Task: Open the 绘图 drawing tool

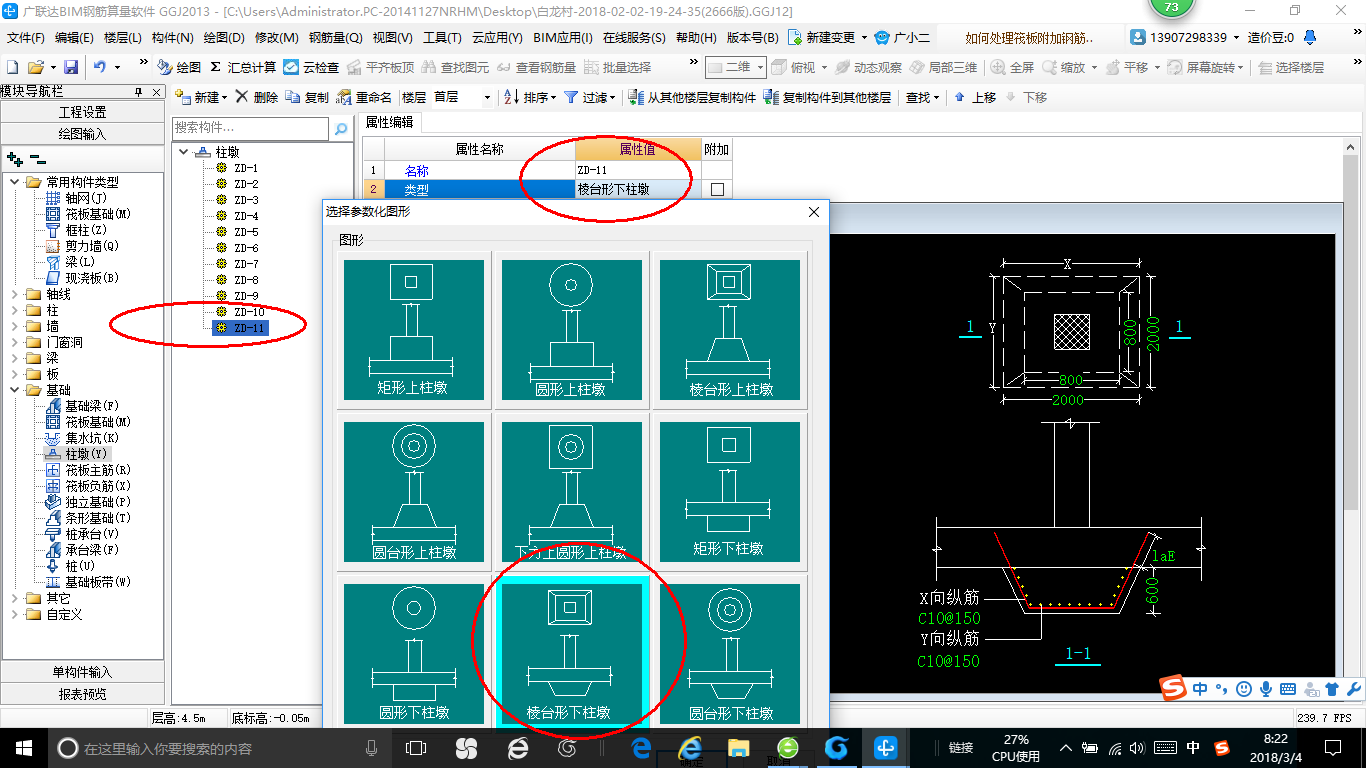Action: click(x=179, y=67)
